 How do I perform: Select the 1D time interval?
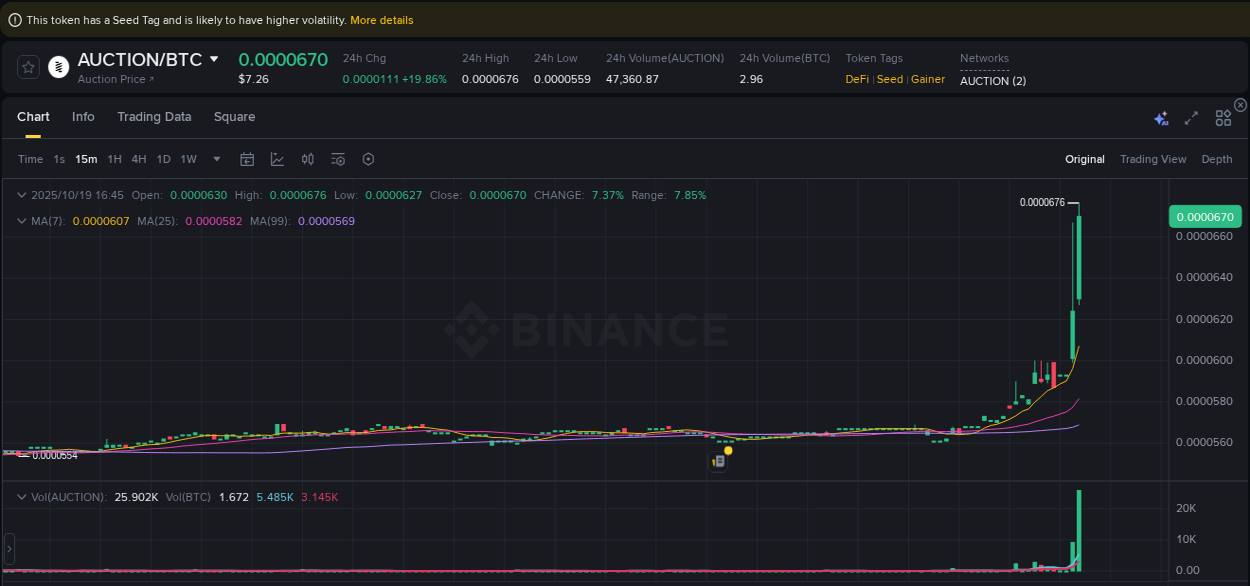[x=163, y=159]
